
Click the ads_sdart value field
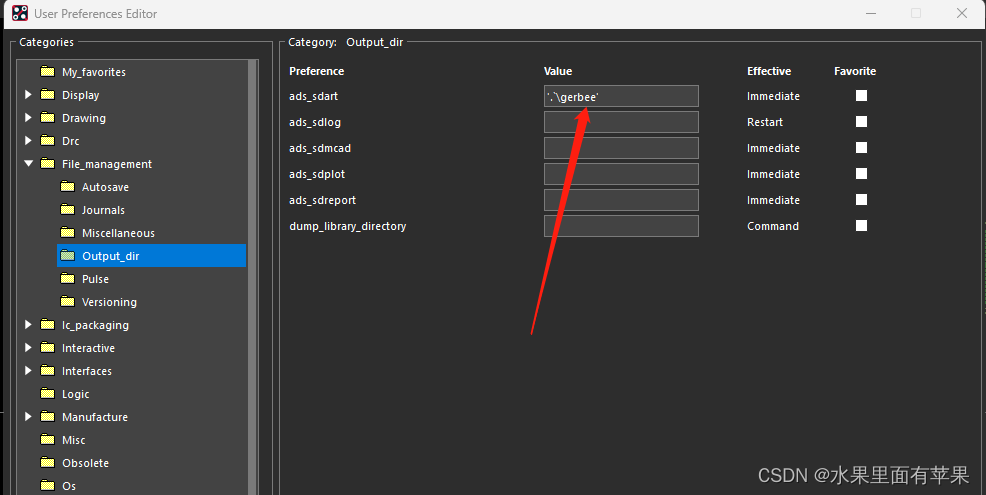pos(621,96)
